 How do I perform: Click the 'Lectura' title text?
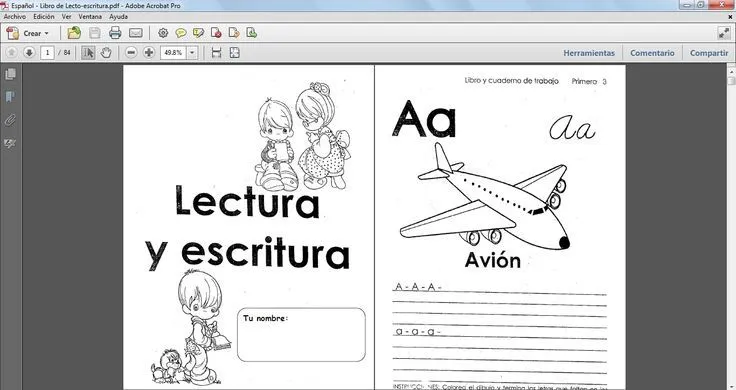pos(247,202)
